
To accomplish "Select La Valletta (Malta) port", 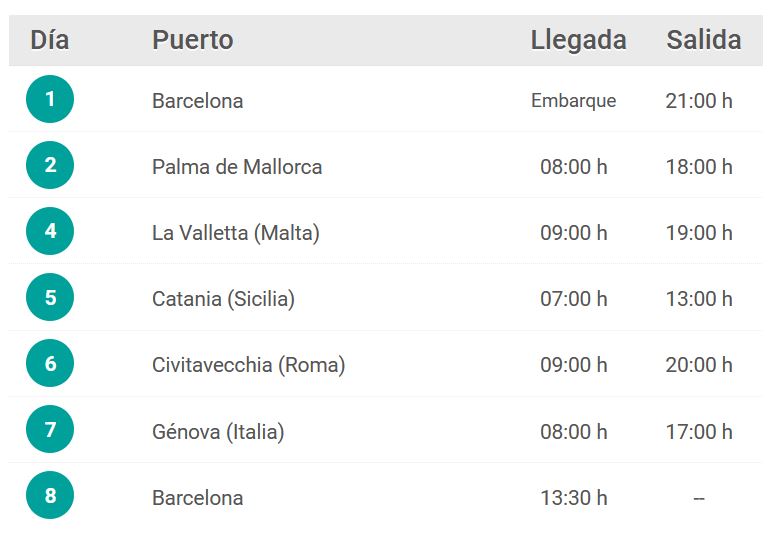I will pos(236,233).
